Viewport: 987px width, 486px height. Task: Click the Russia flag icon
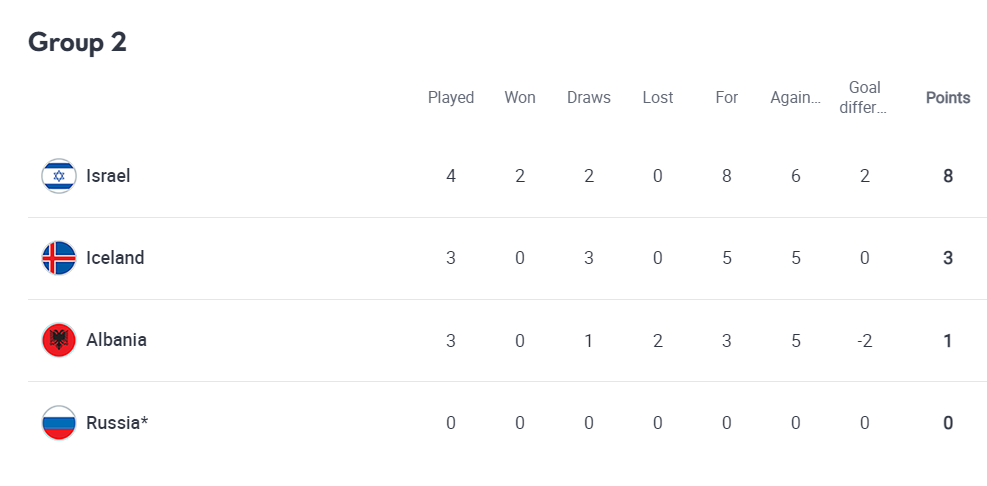(x=59, y=422)
